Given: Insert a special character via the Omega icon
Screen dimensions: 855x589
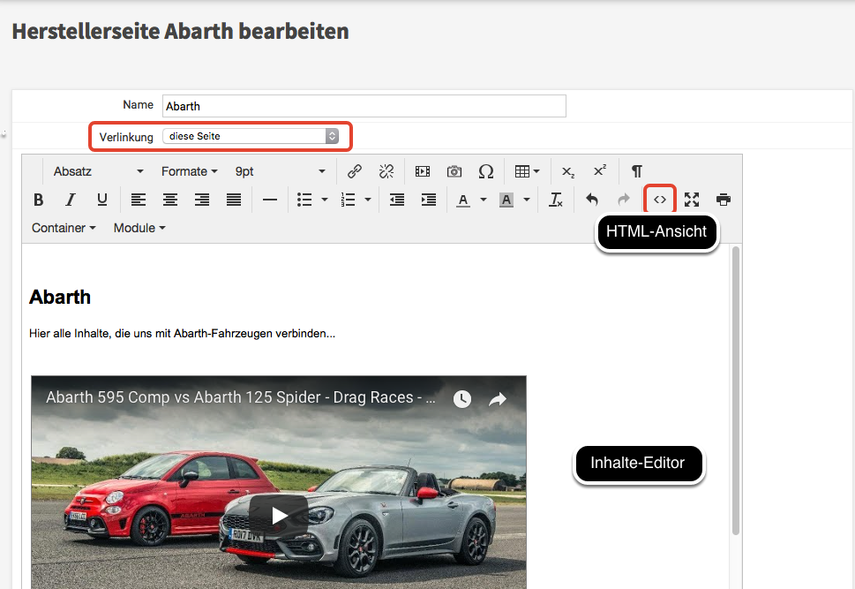Looking at the screenshot, I should point(485,171).
